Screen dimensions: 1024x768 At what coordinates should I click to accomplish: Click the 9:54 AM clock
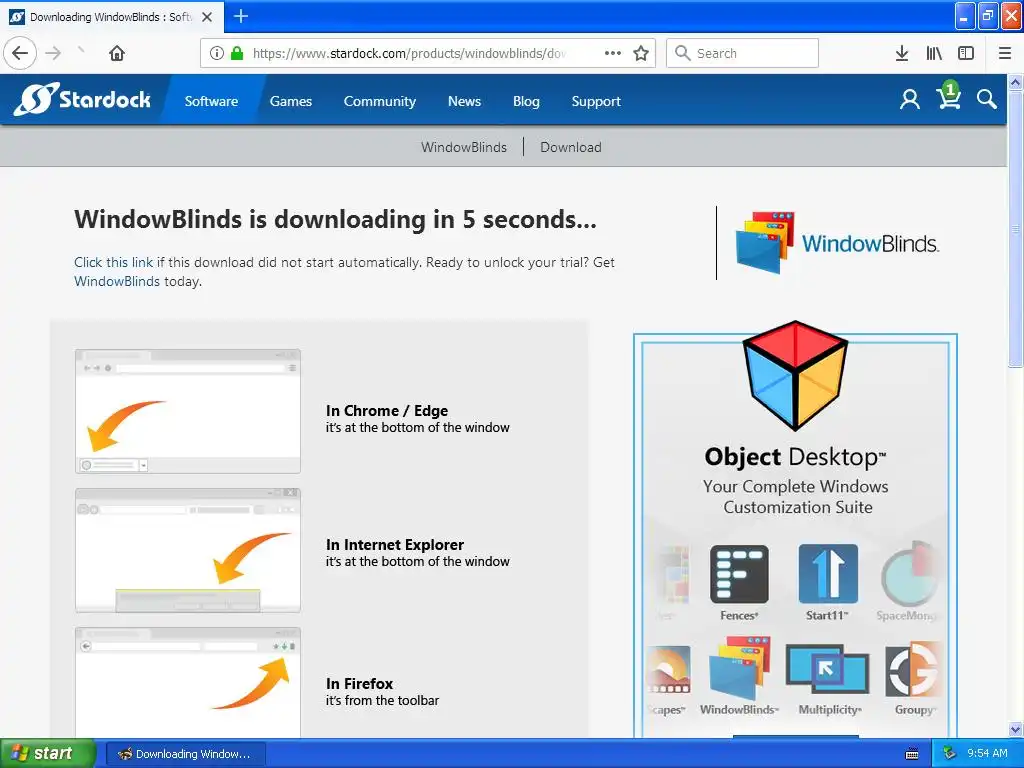[987, 754]
